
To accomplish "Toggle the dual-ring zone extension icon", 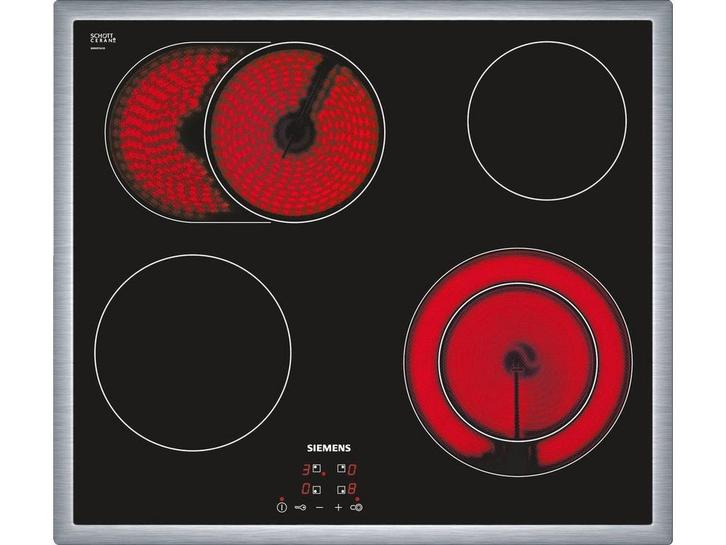I will [356, 507].
